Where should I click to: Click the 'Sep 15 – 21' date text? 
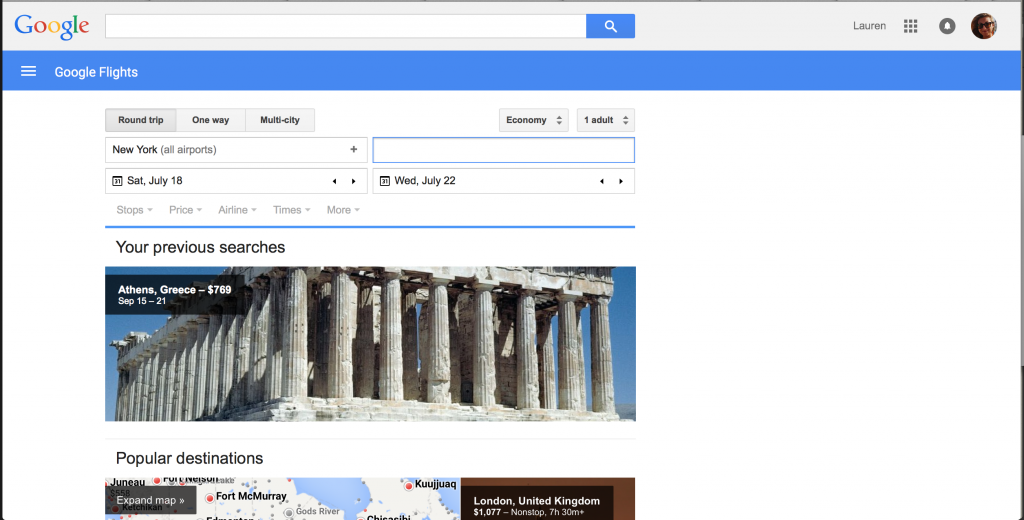[x=142, y=301]
